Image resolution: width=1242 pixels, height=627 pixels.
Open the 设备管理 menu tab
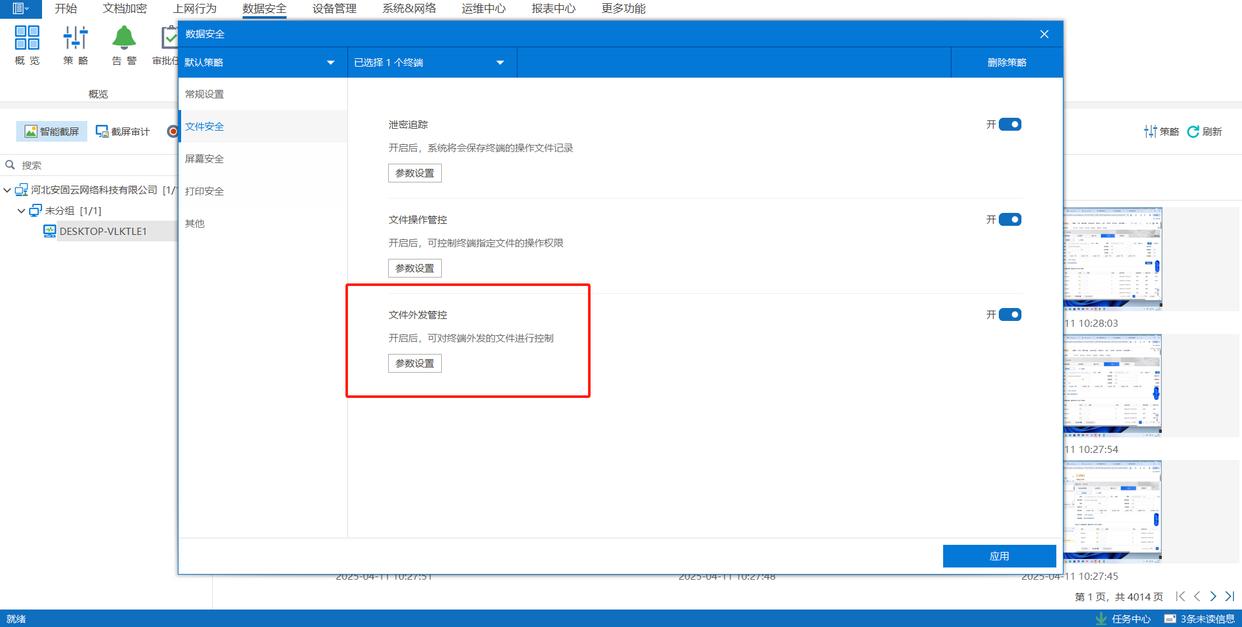click(334, 8)
